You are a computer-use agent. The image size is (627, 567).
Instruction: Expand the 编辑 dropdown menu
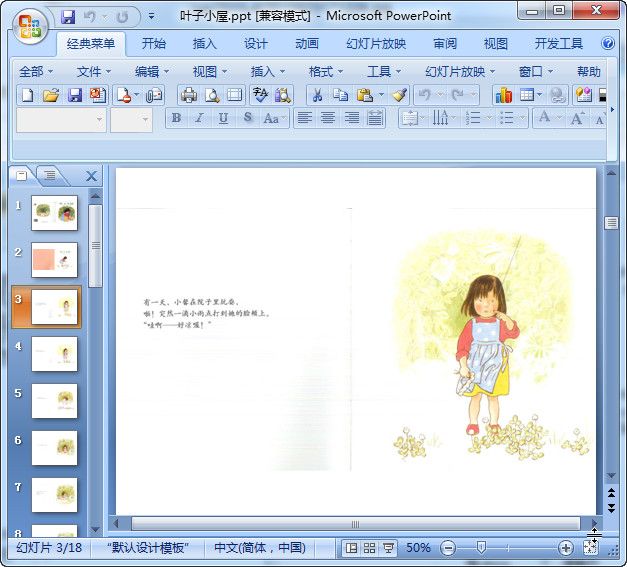click(x=152, y=72)
